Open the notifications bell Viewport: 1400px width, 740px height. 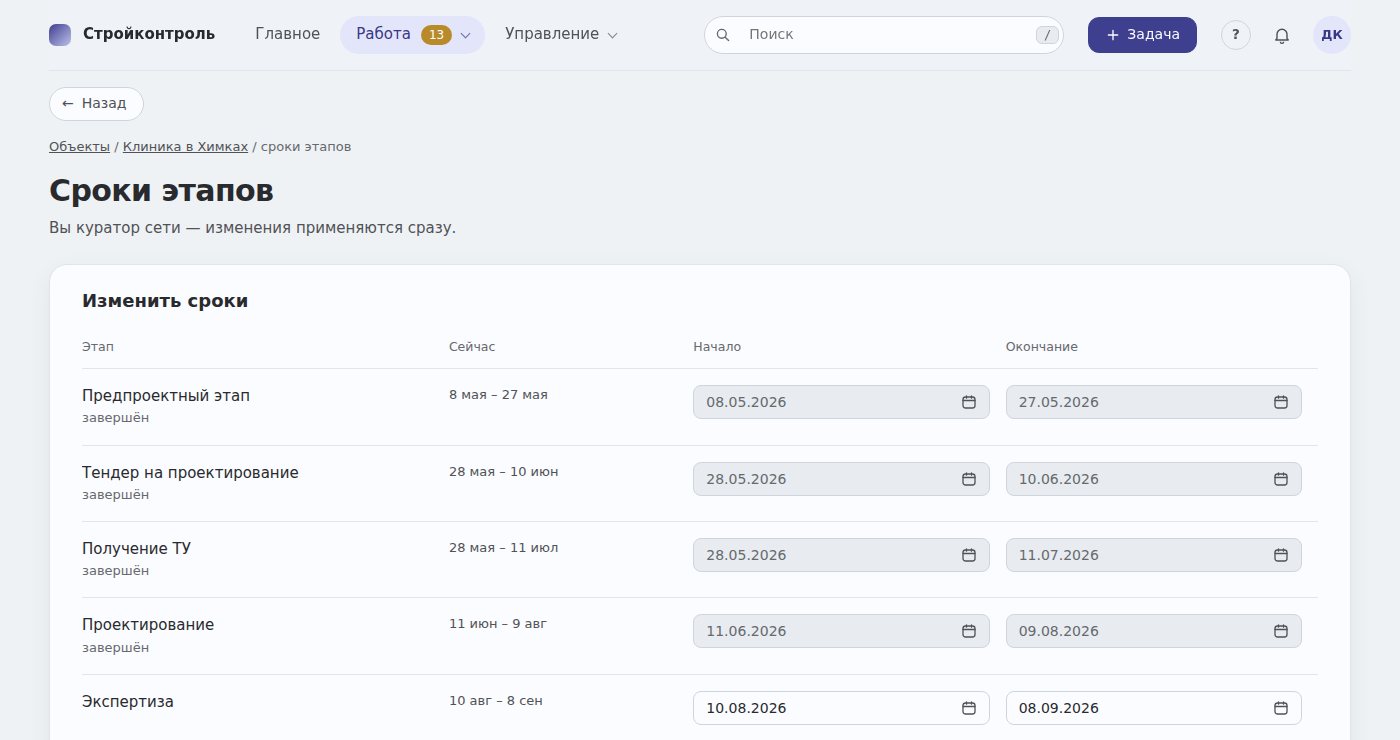1282,35
